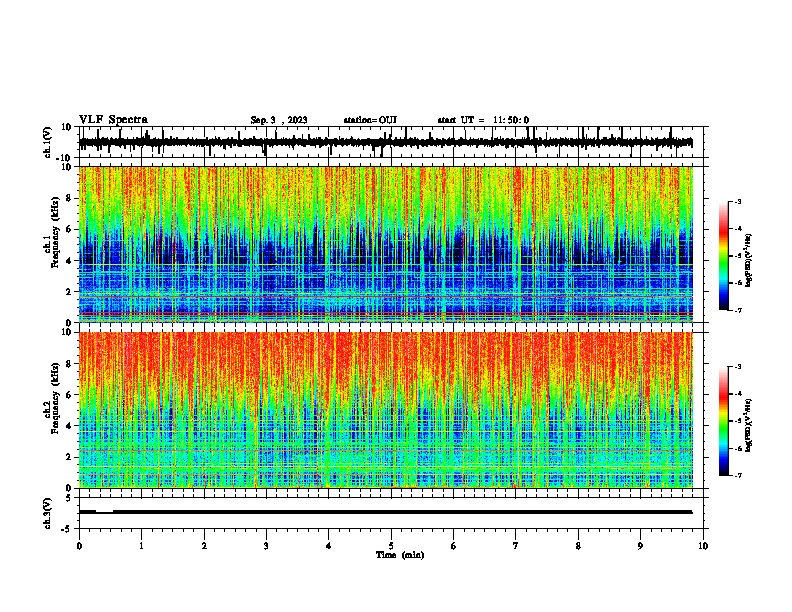
Task: Click Time axis tick label "9"
Action: [640, 546]
